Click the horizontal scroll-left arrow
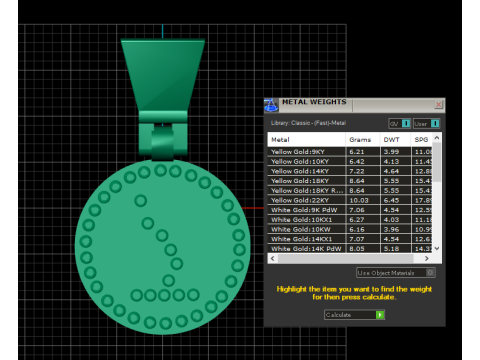This screenshot has height=360, width=480. point(273,258)
